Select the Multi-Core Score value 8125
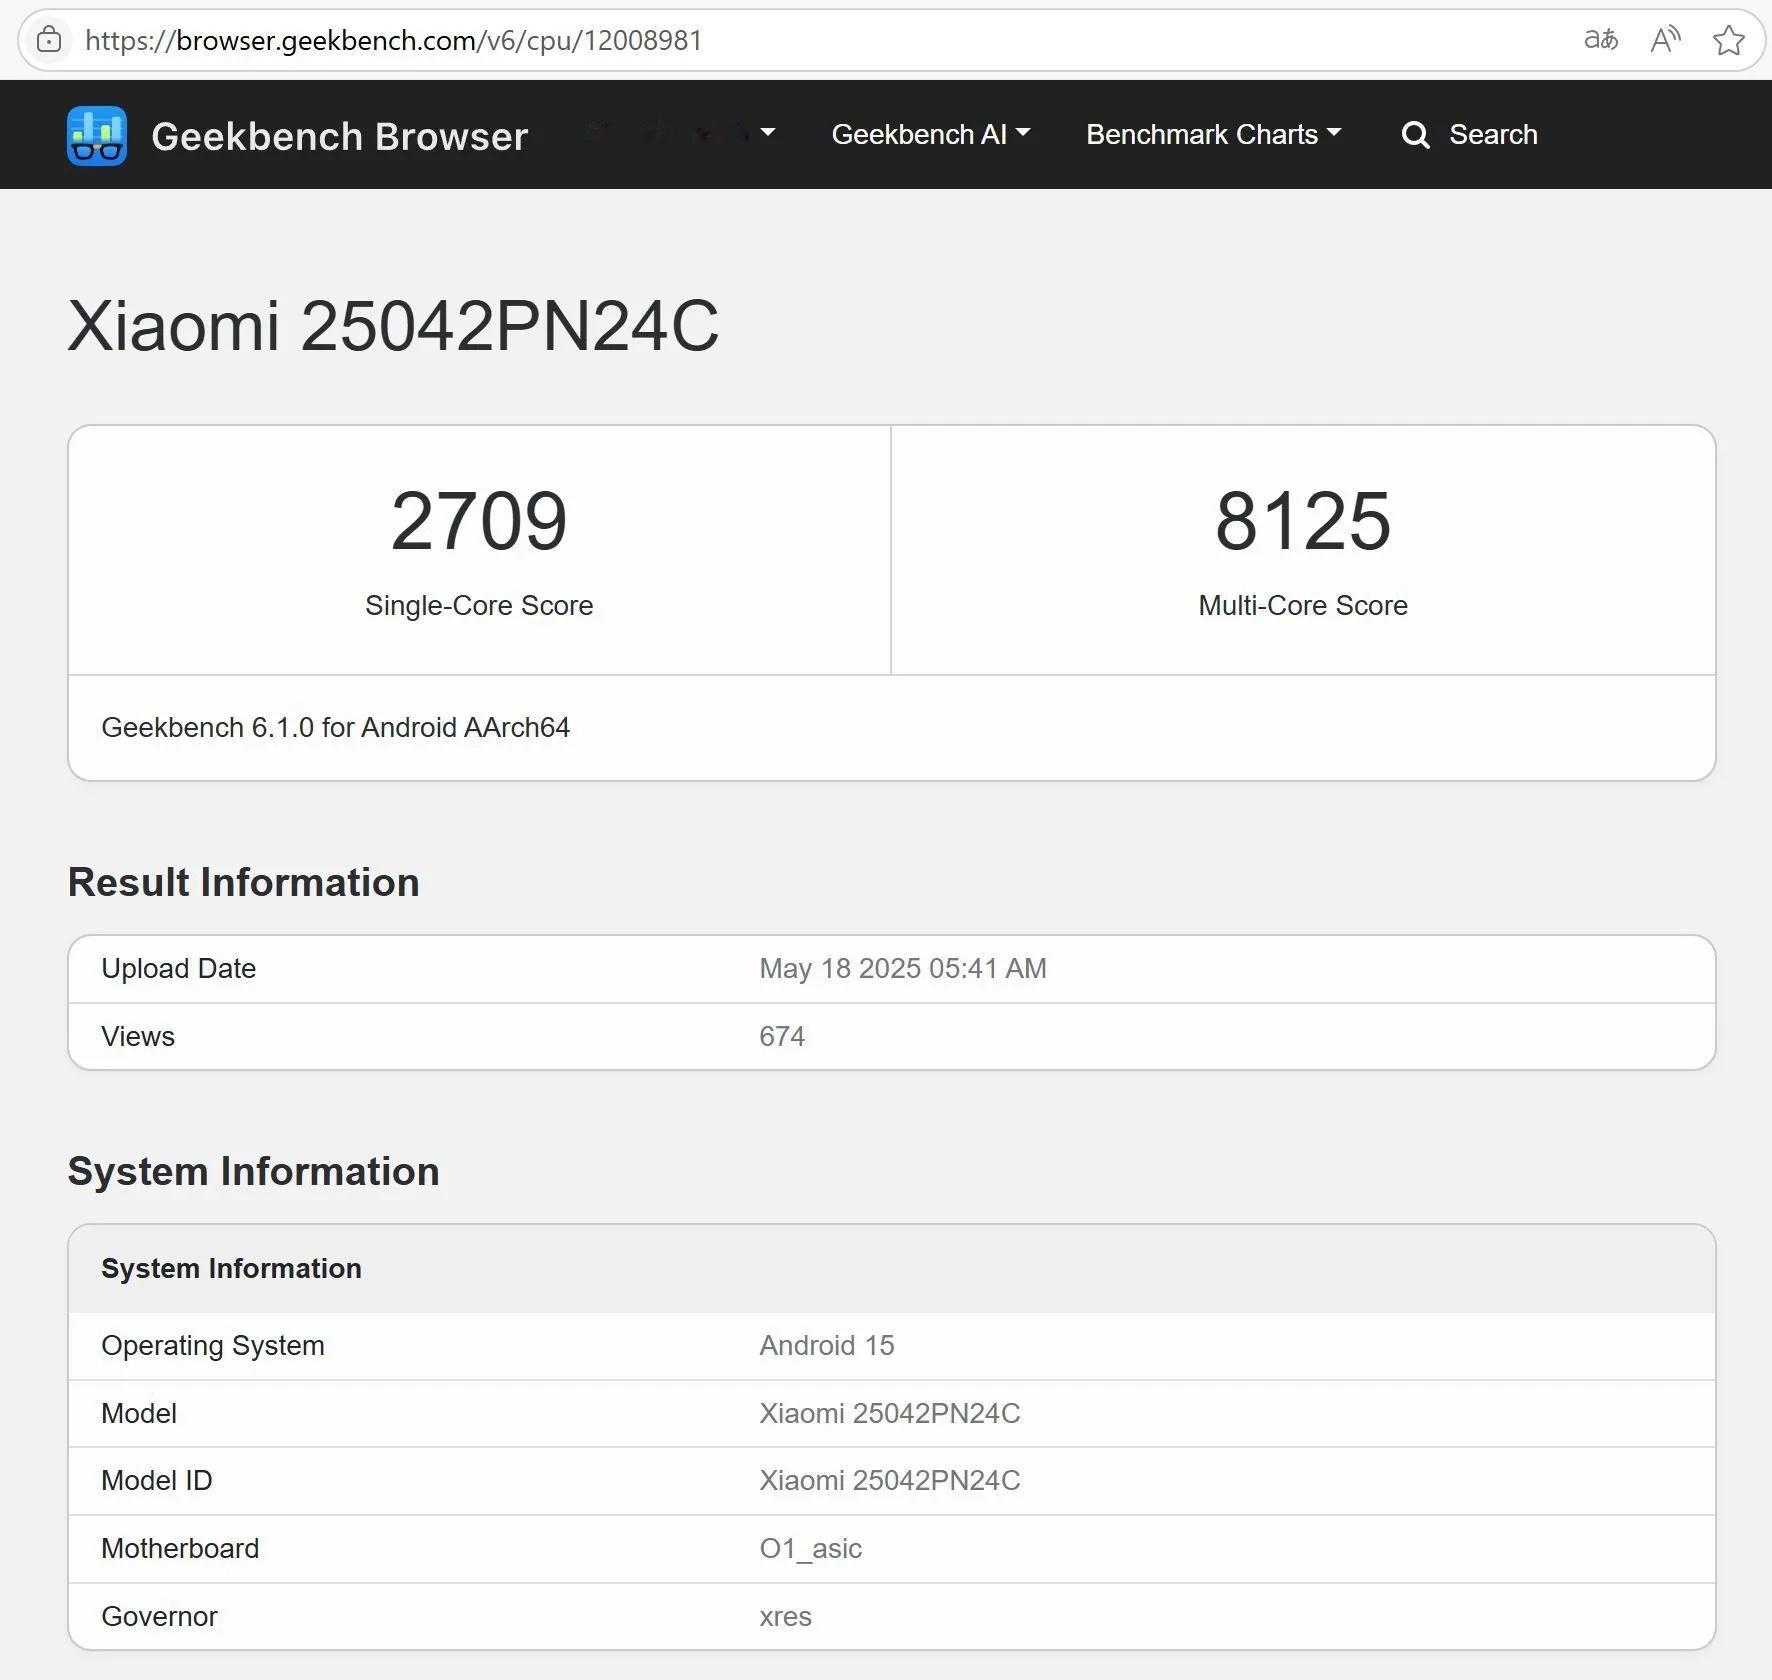Image resolution: width=1772 pixels, height=1680 pixels. pyautogui.click(x=1303, y=521)
